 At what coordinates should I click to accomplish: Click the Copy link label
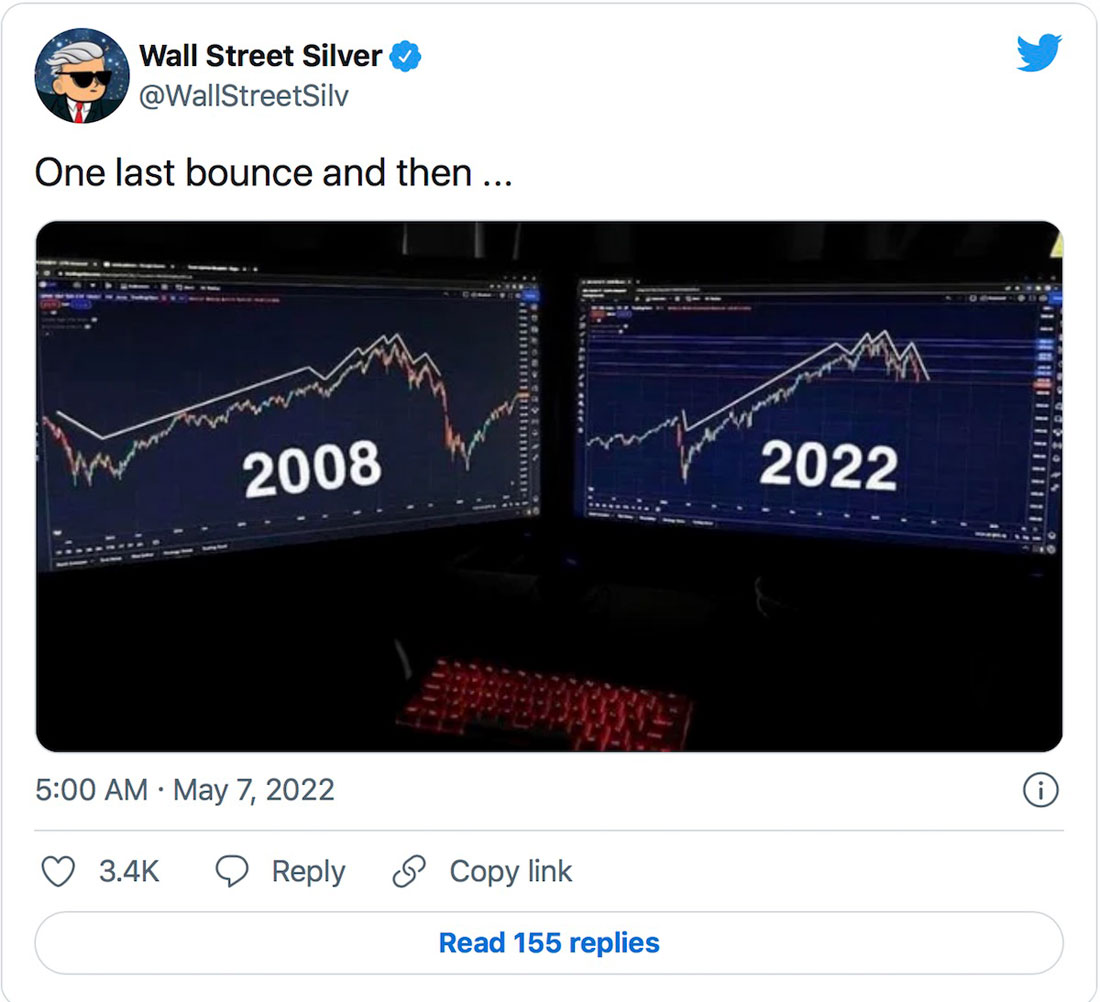pyautogui.click(x=511, y=871)
